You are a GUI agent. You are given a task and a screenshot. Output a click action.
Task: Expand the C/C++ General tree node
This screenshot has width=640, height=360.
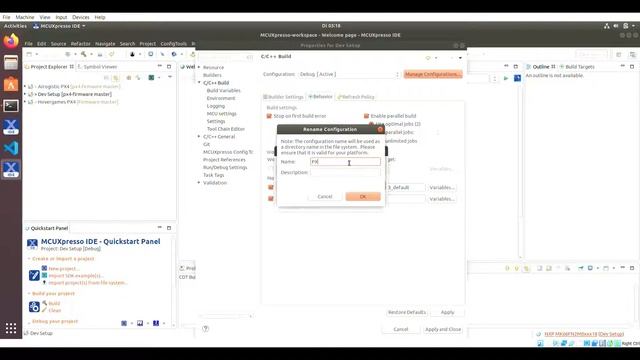pyautogui.click(x=199, y=136)
